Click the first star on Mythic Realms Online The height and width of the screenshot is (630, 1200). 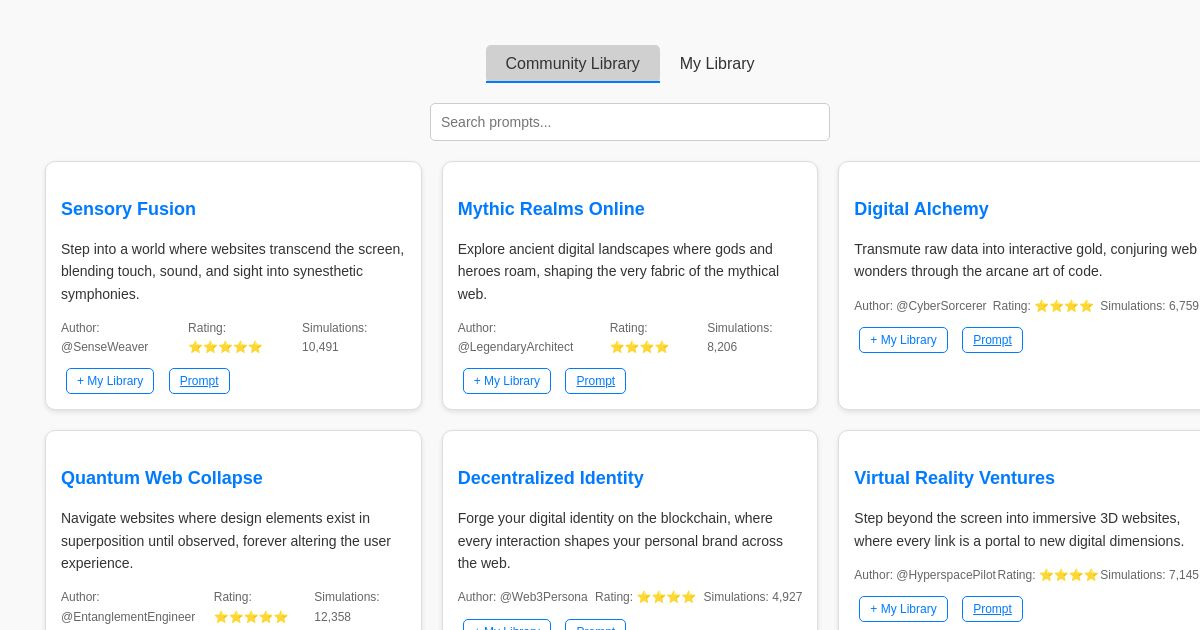pos(617,347)
